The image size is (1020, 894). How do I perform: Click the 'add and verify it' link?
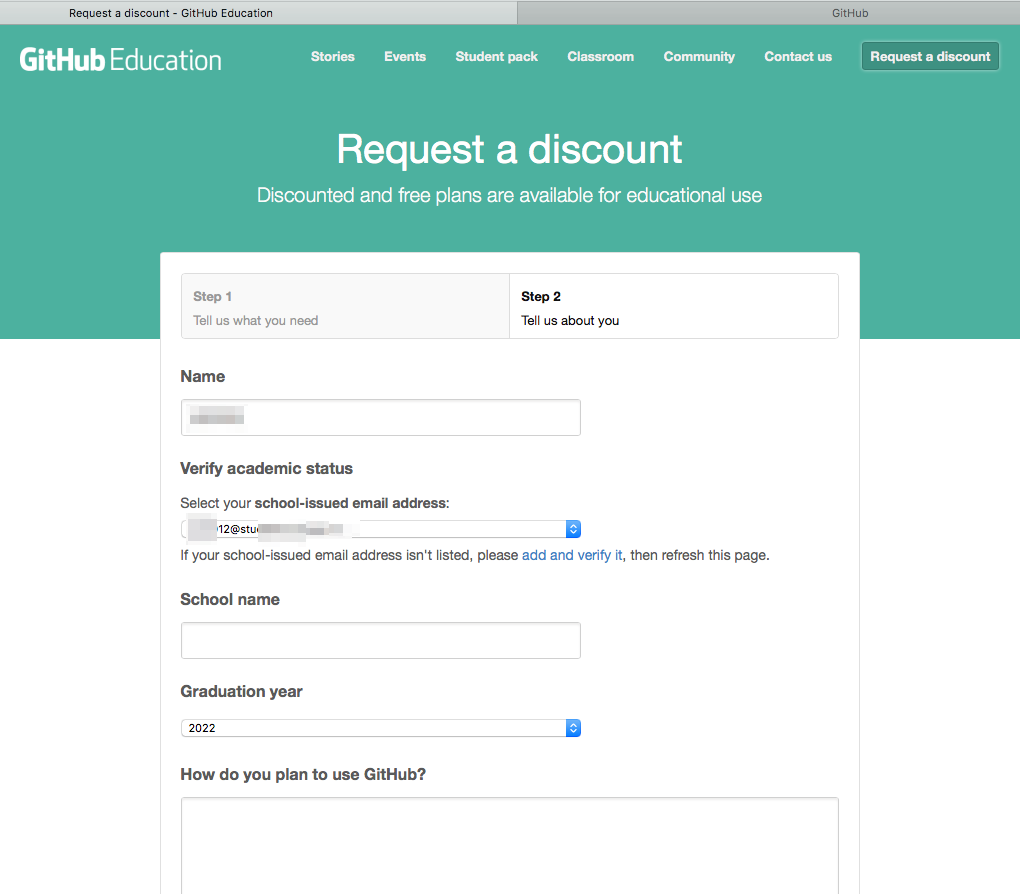coord(572,555)
